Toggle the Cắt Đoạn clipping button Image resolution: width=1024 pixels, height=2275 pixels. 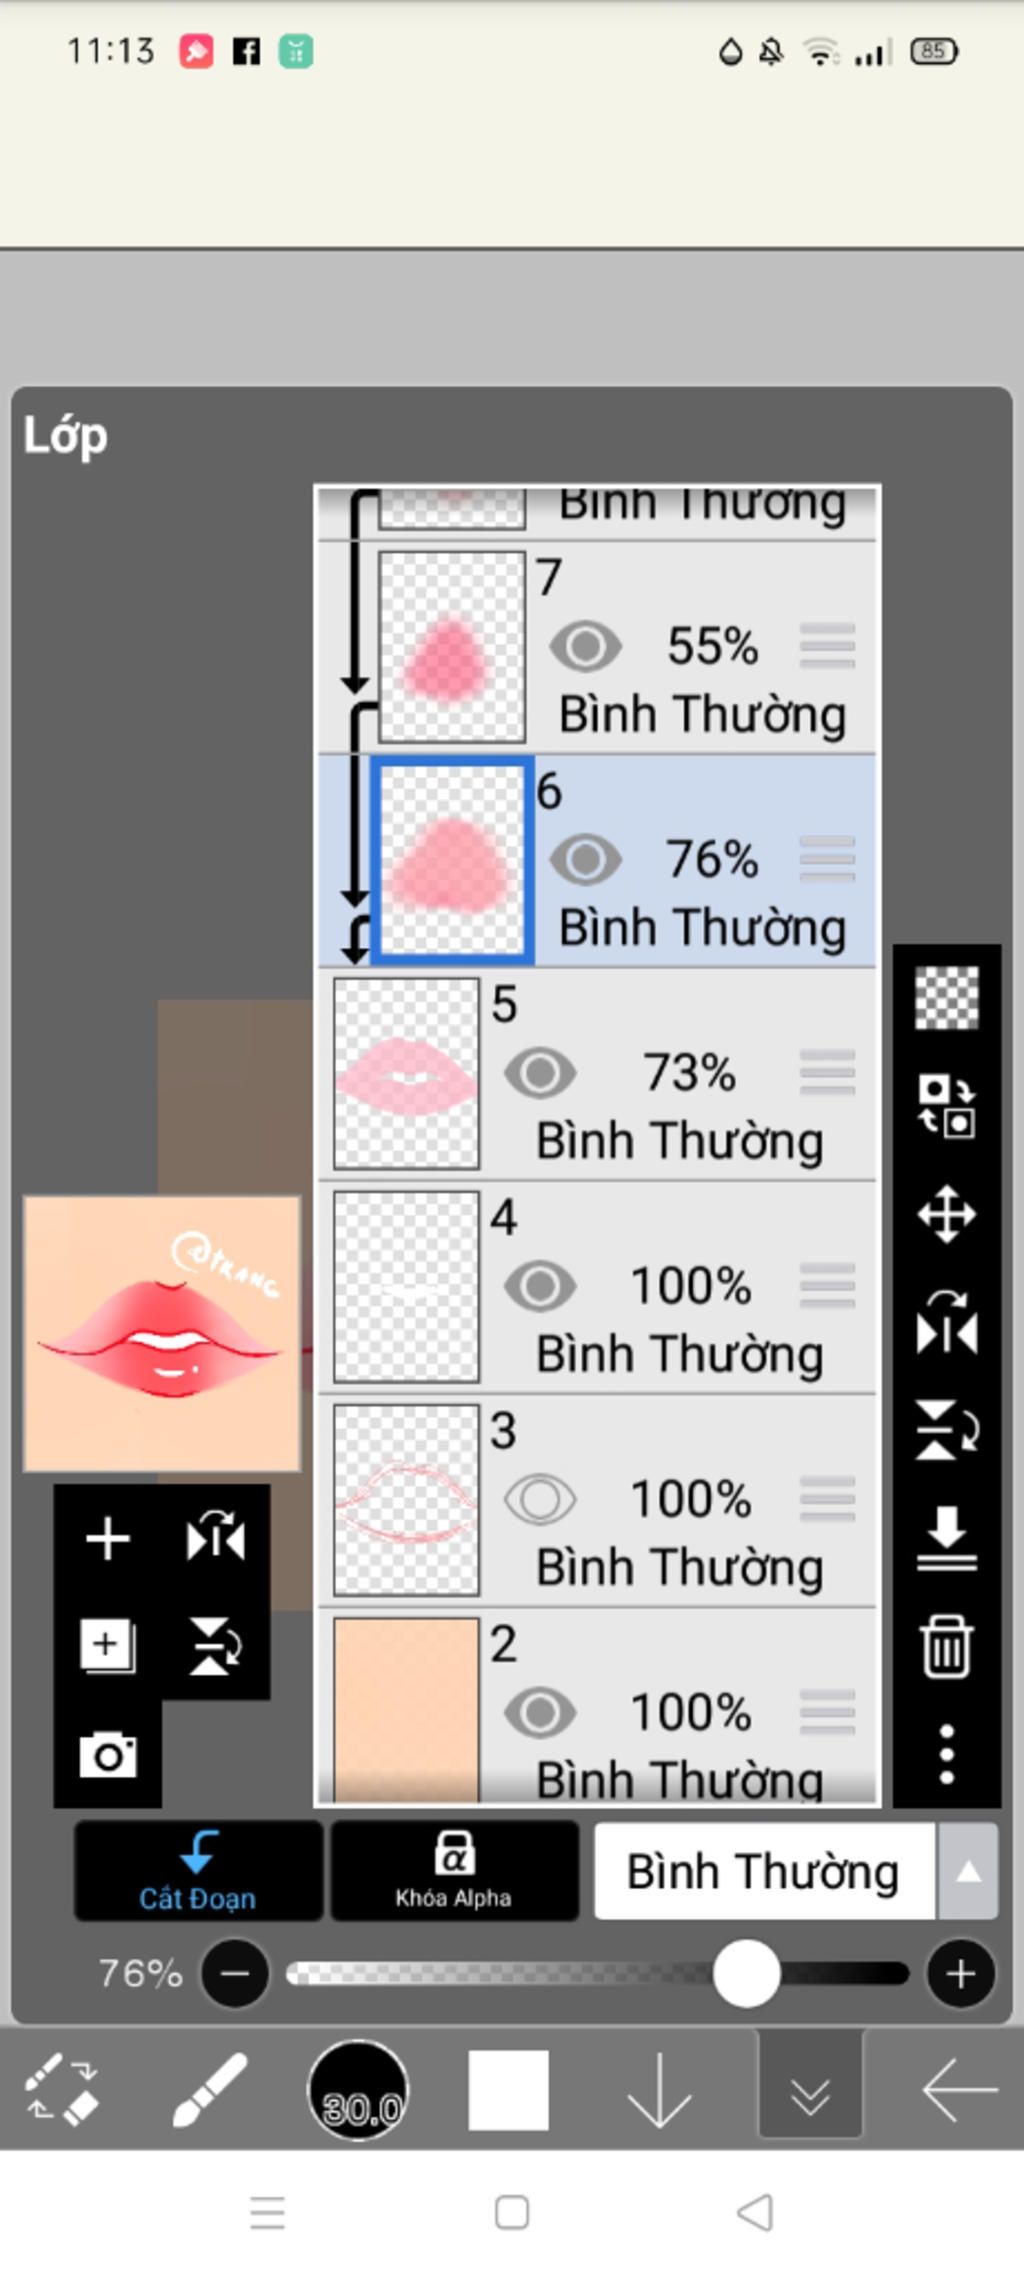(x=198, y=1871)
